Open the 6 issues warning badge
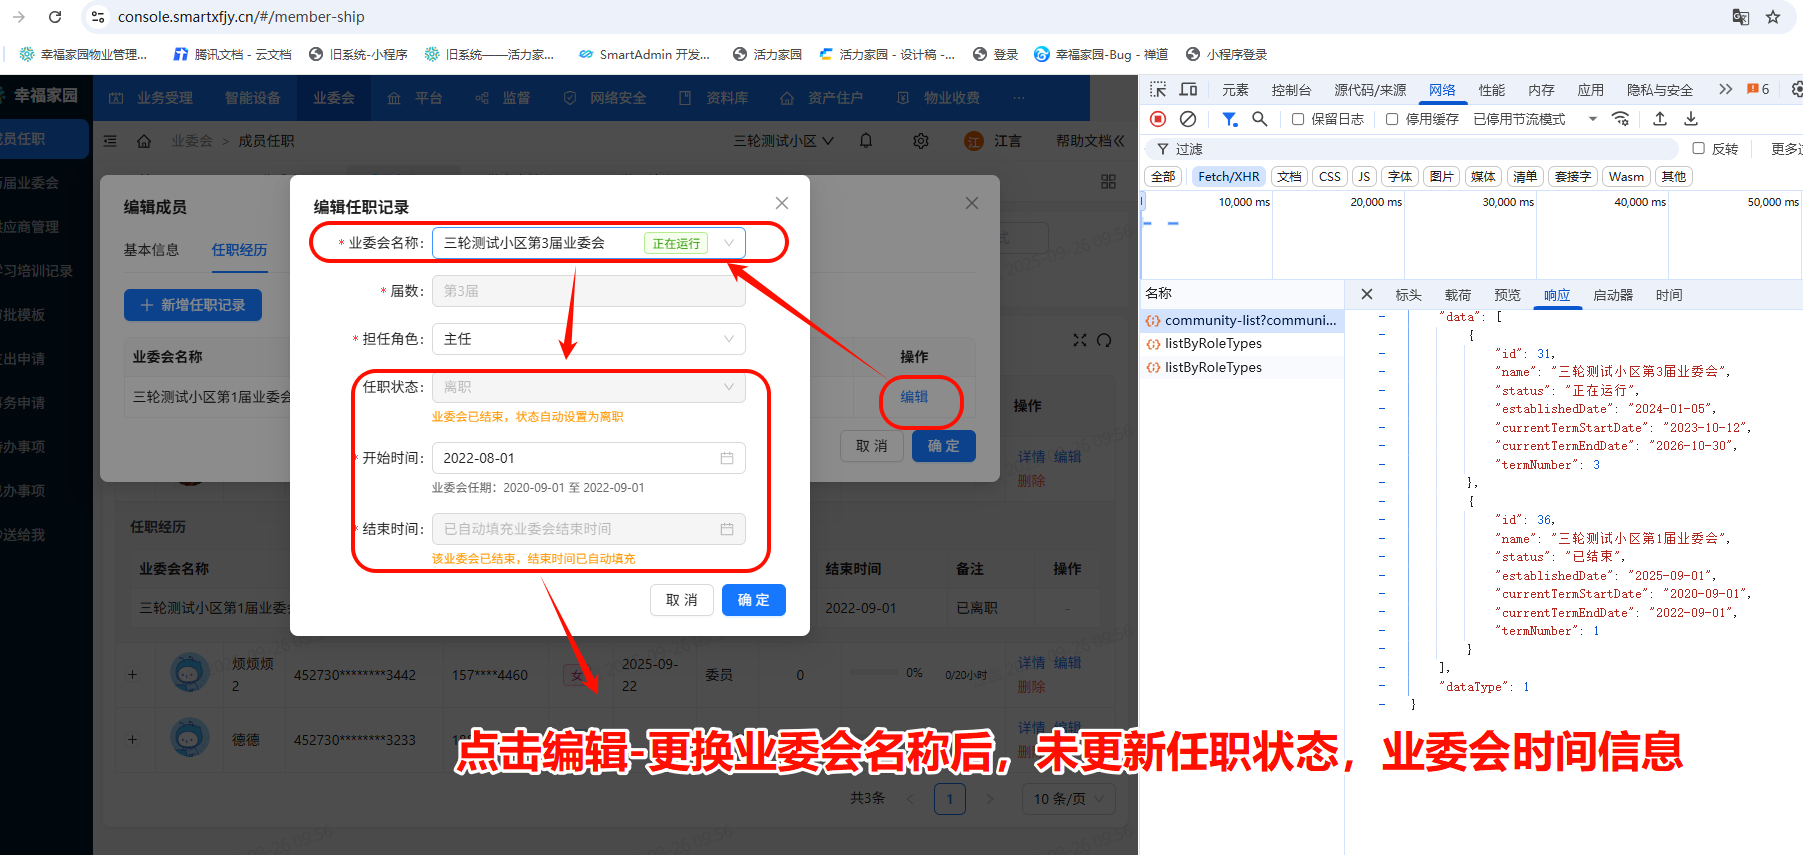This screenshot has height=855, width=1803. pos(1758,89)
